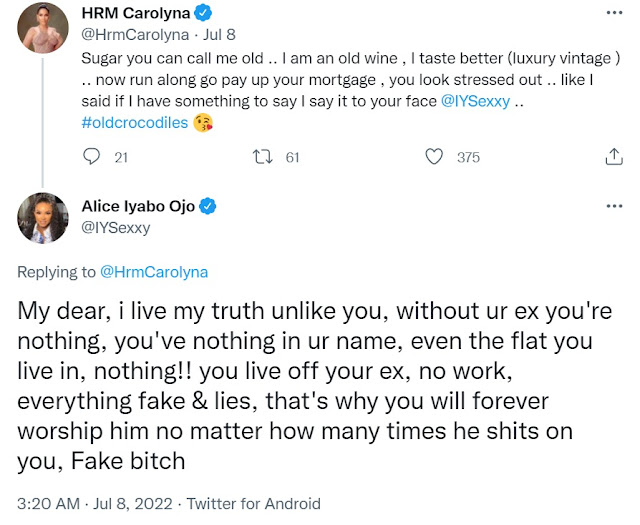Image resolution: width=640 pixels, height=525 pixels.
Task: Click the HRM Carolyna display name
Action: [133, 14]
